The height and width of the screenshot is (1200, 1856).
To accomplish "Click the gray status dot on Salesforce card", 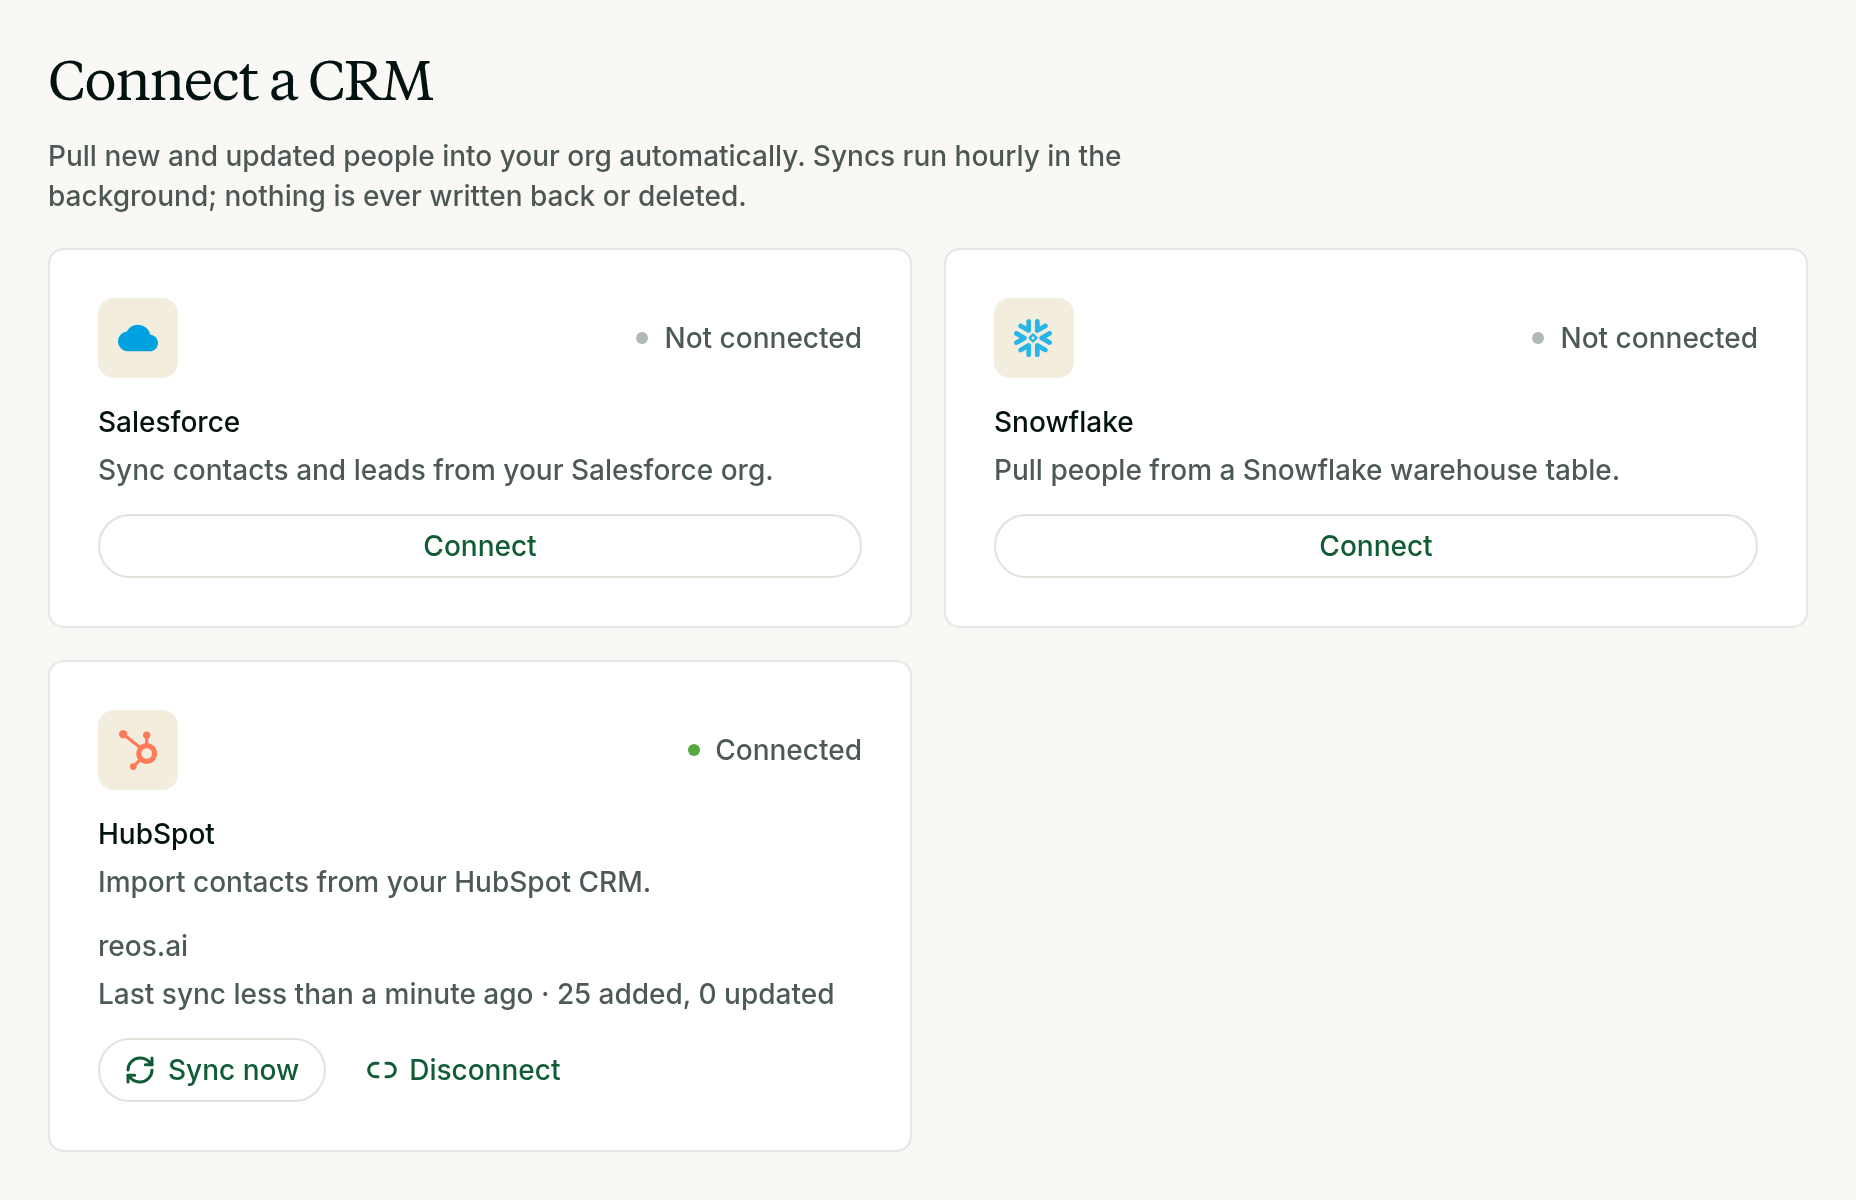I will coord(642,338).
